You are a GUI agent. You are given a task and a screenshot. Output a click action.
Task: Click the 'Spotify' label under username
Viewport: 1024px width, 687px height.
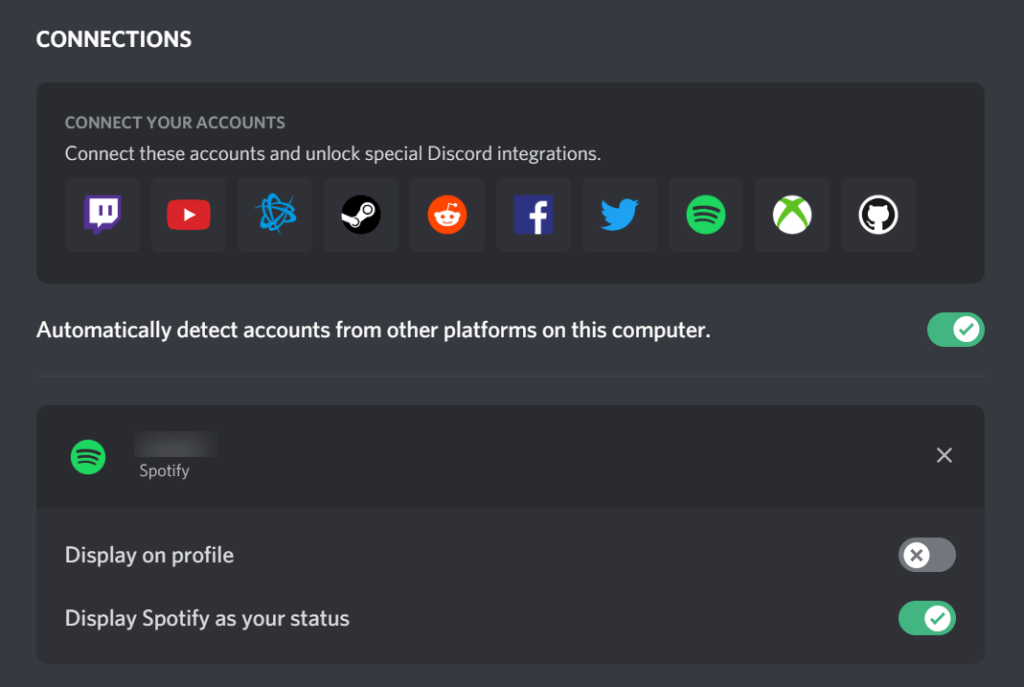(165, 471)
